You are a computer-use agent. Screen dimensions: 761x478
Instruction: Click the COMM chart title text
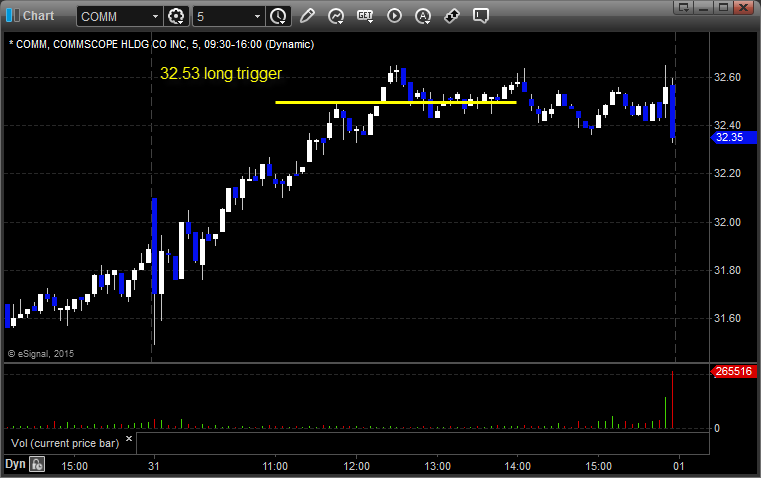(162, 44)
